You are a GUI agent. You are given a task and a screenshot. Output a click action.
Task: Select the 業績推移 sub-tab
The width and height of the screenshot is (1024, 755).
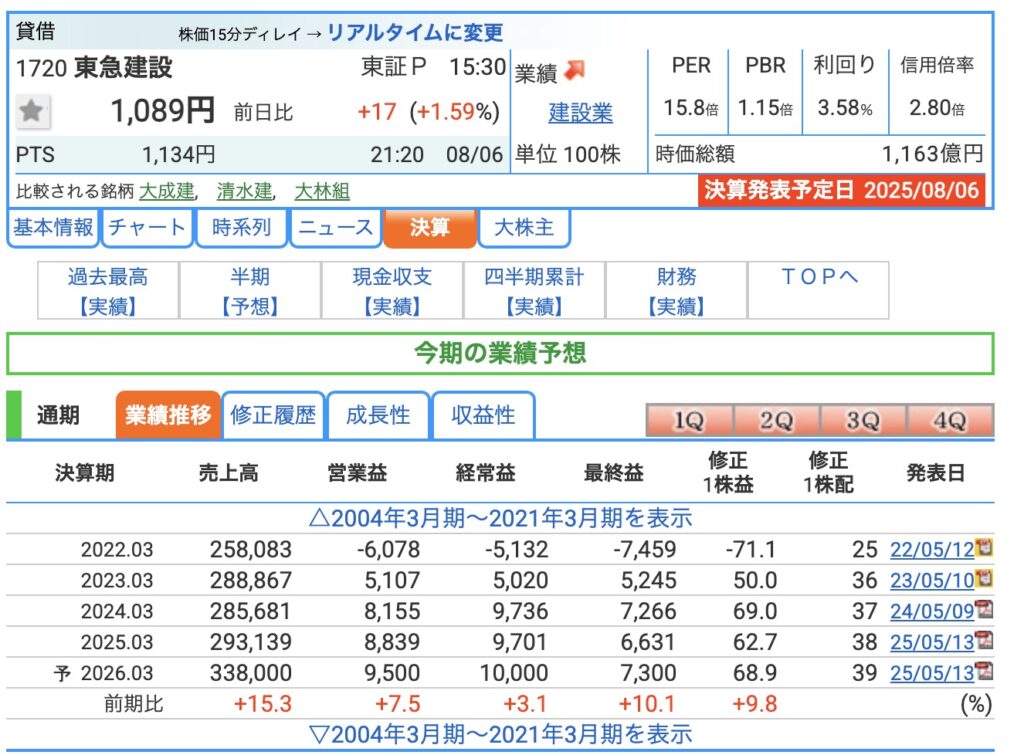point(168,415)
